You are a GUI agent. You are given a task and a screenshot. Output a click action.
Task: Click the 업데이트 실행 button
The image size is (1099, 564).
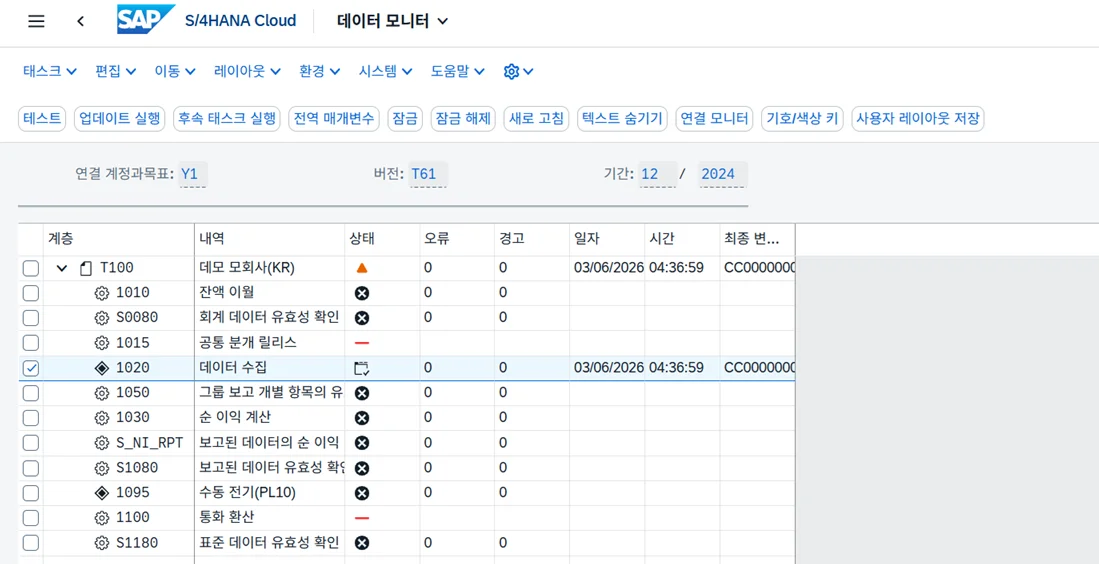119,118
